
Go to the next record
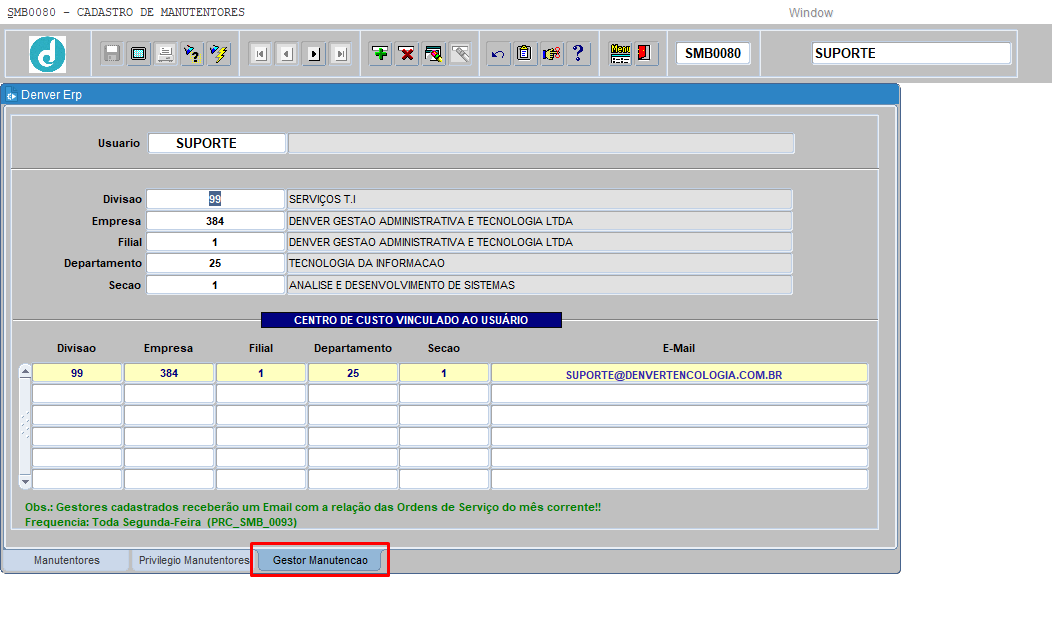pos(314,54)
